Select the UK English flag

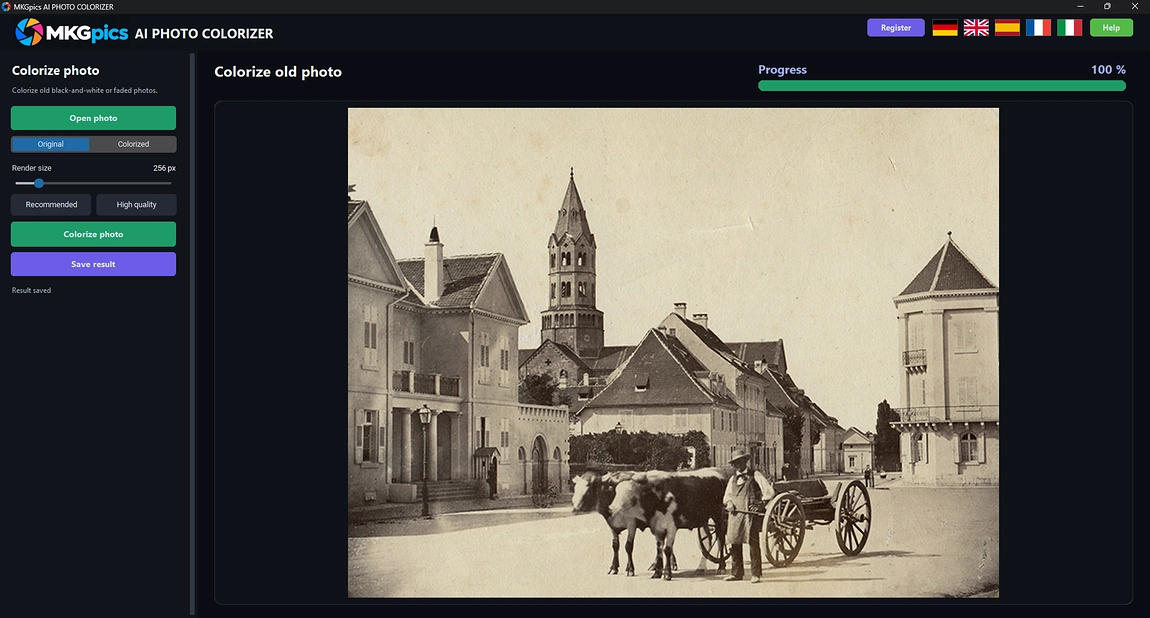point(976,28)
